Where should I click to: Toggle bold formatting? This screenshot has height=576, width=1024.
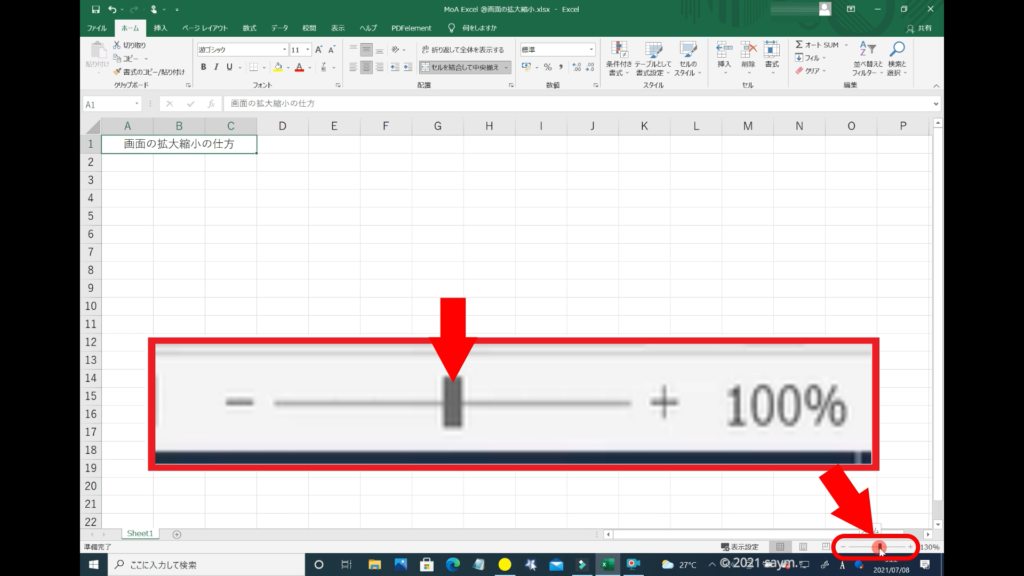tap(203, 67)
